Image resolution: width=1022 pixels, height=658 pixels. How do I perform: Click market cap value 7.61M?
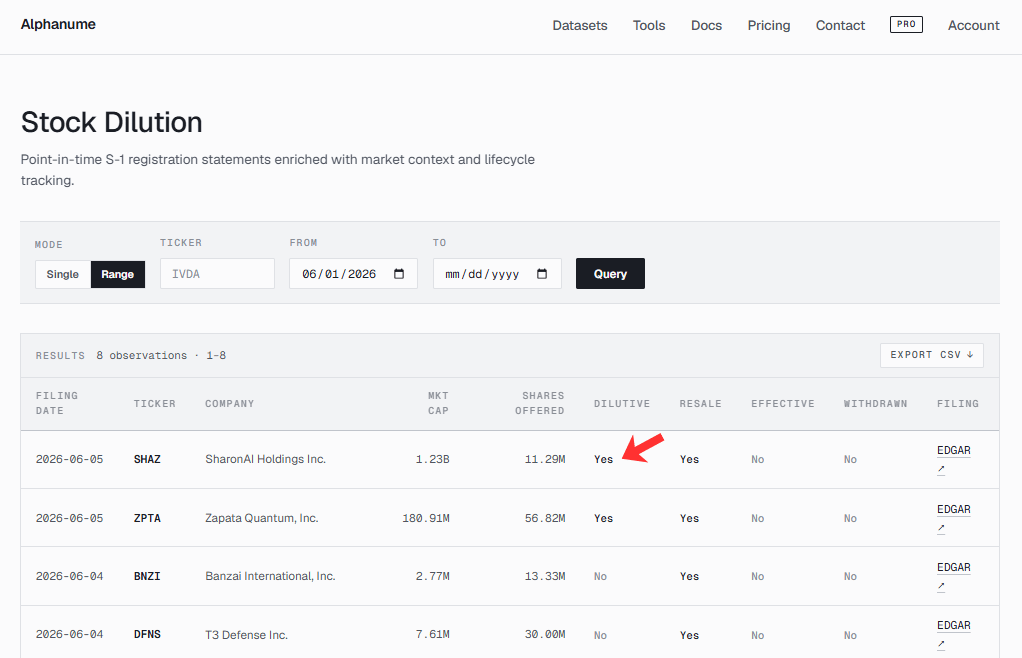click(x=433, y=635)
